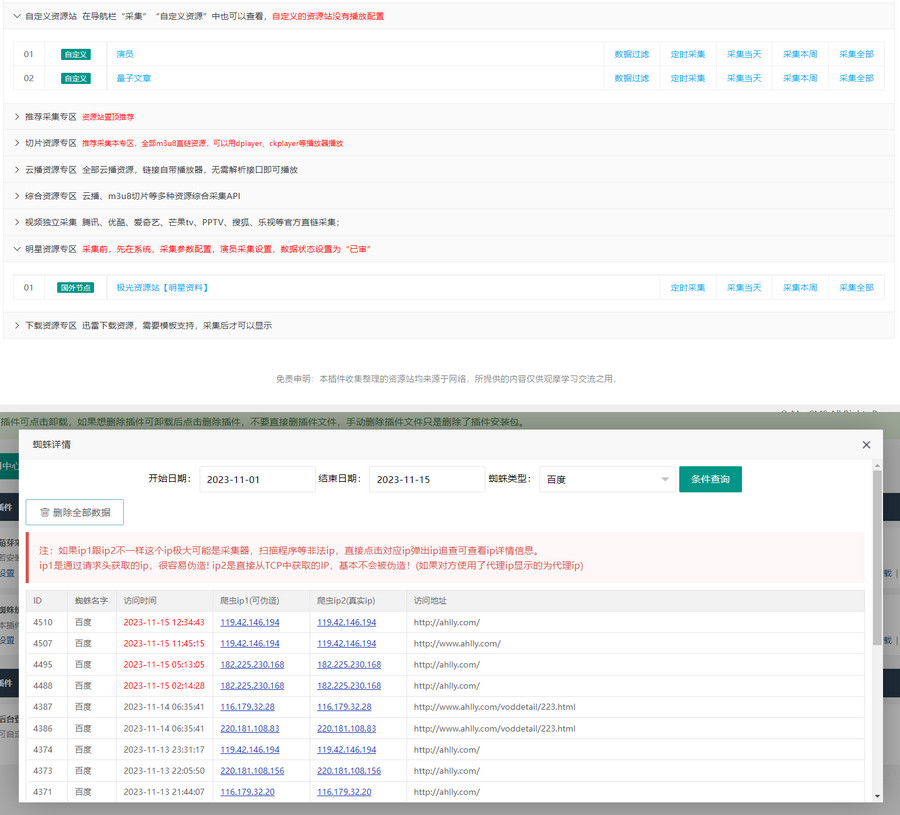Click 定时采集 for 极光资源站 row

click(x=687, y=288)
